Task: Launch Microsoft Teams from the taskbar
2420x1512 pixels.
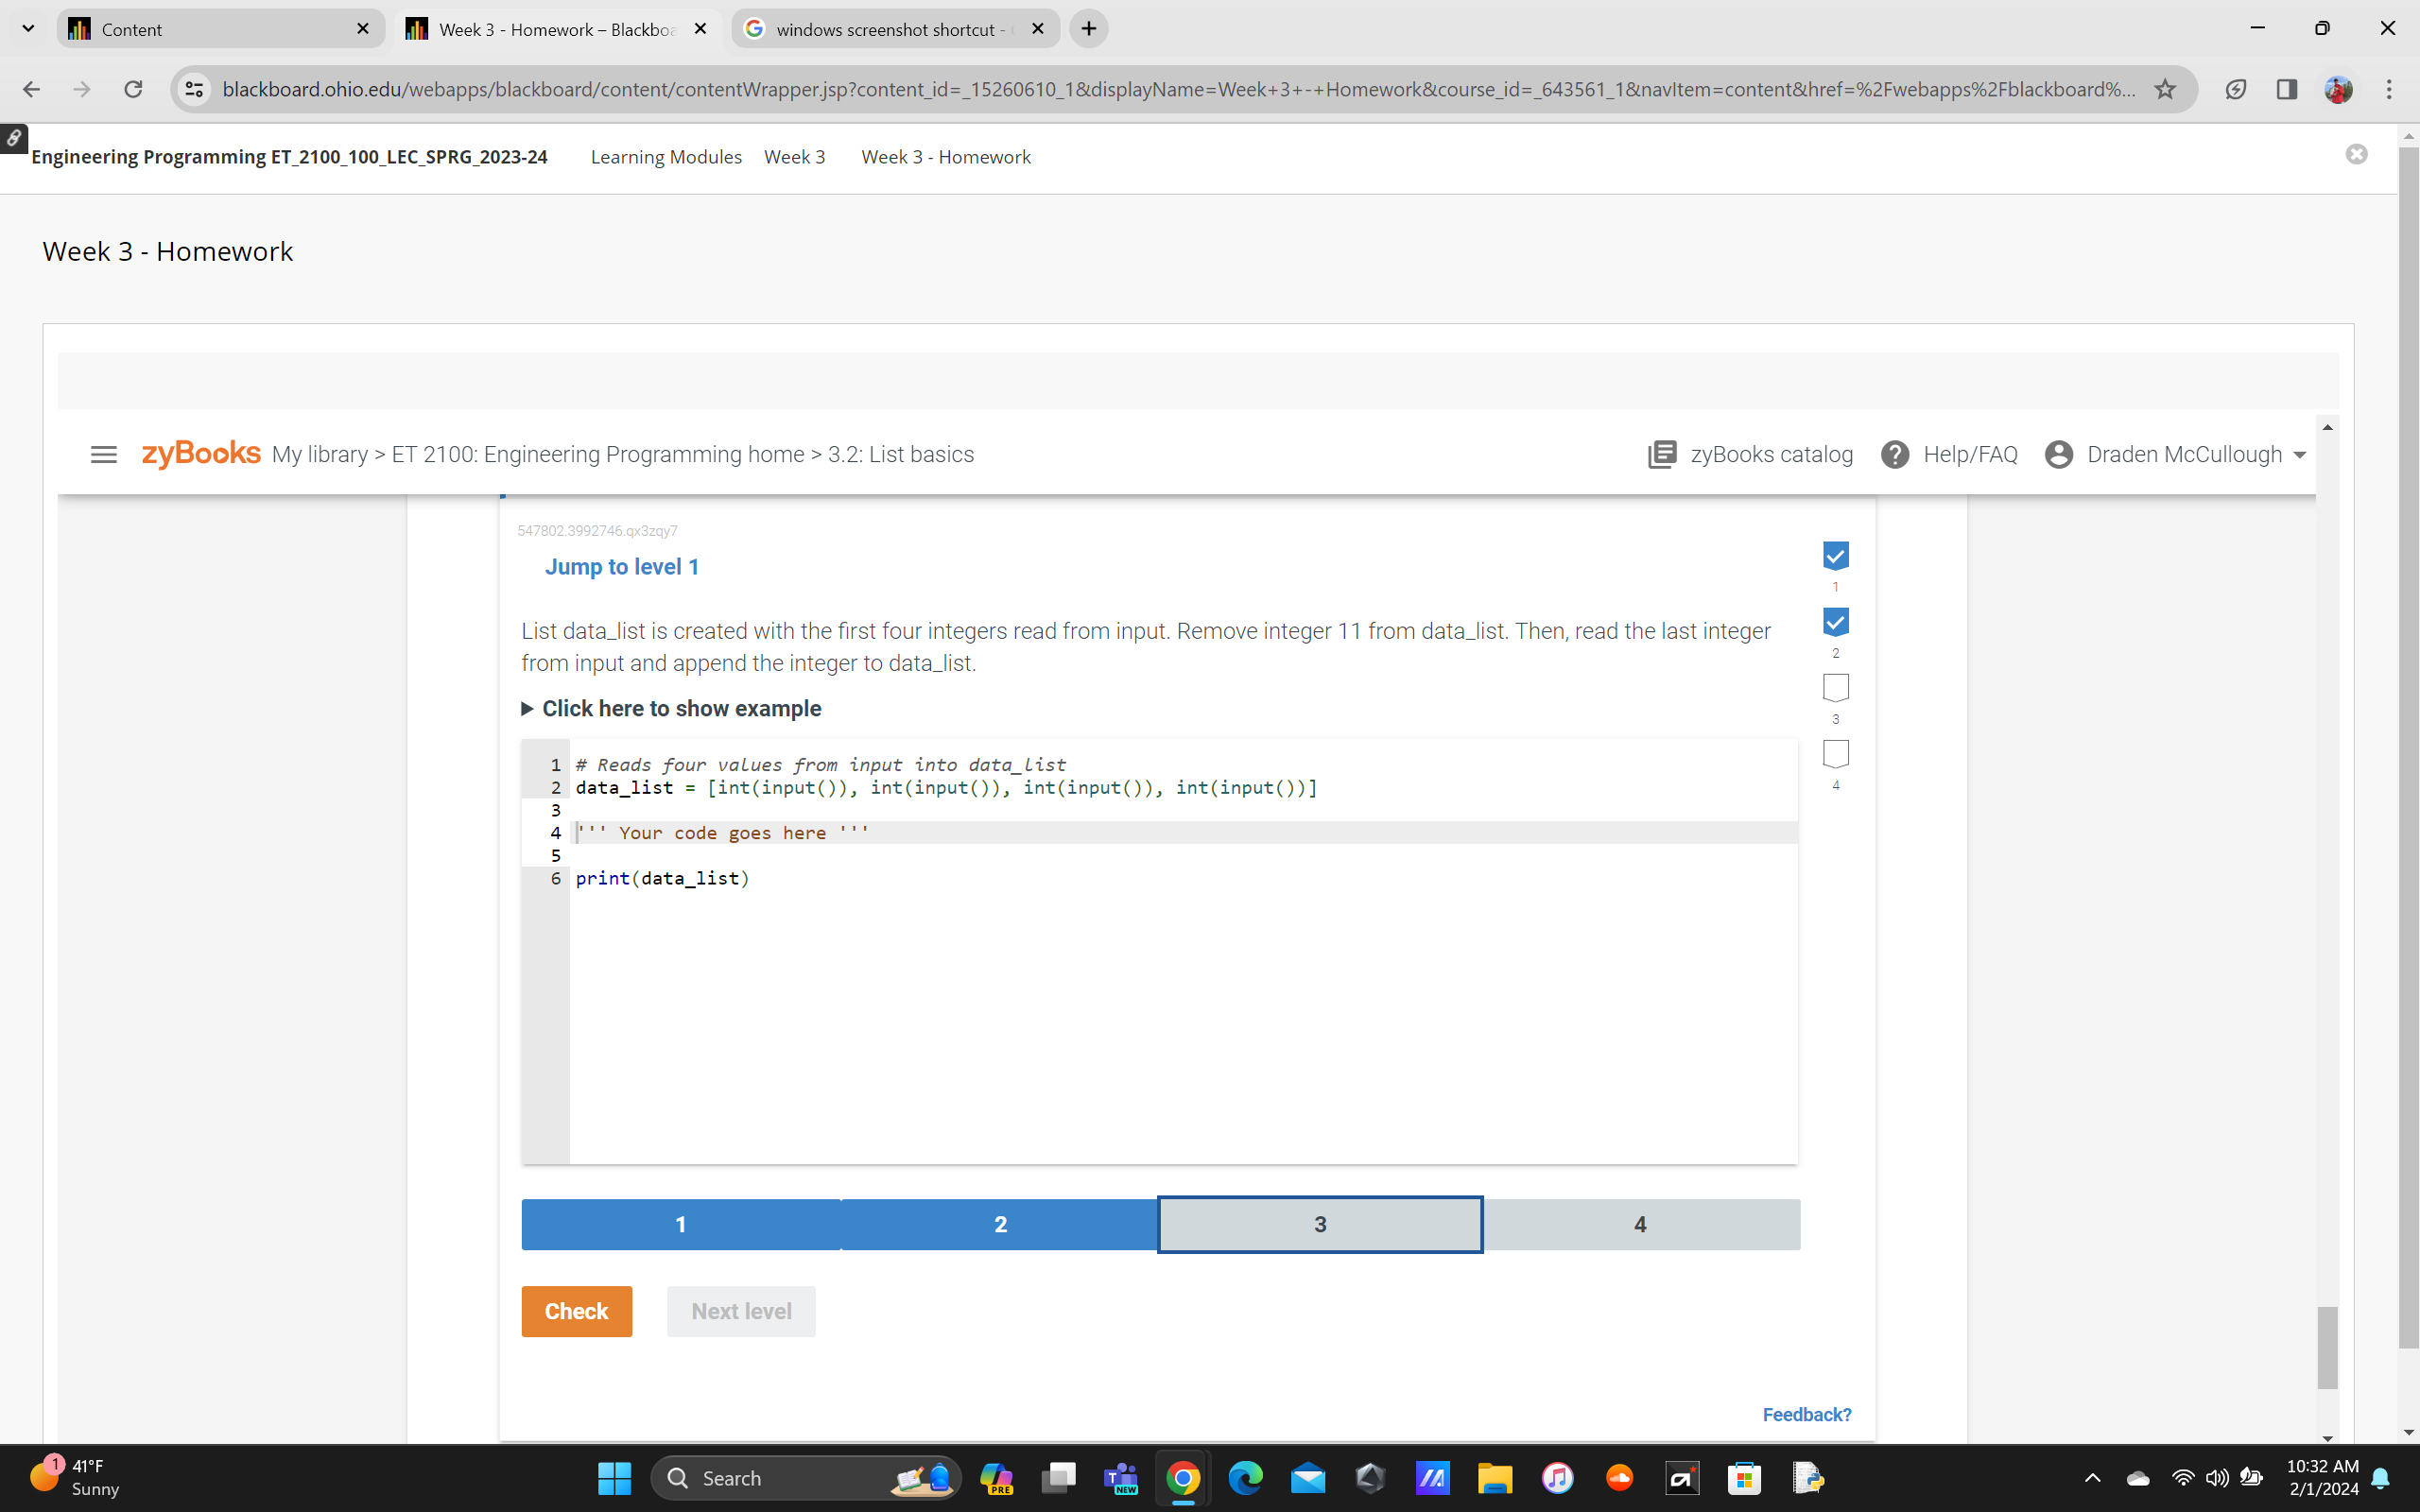Action: (x=1121, y=1477)
